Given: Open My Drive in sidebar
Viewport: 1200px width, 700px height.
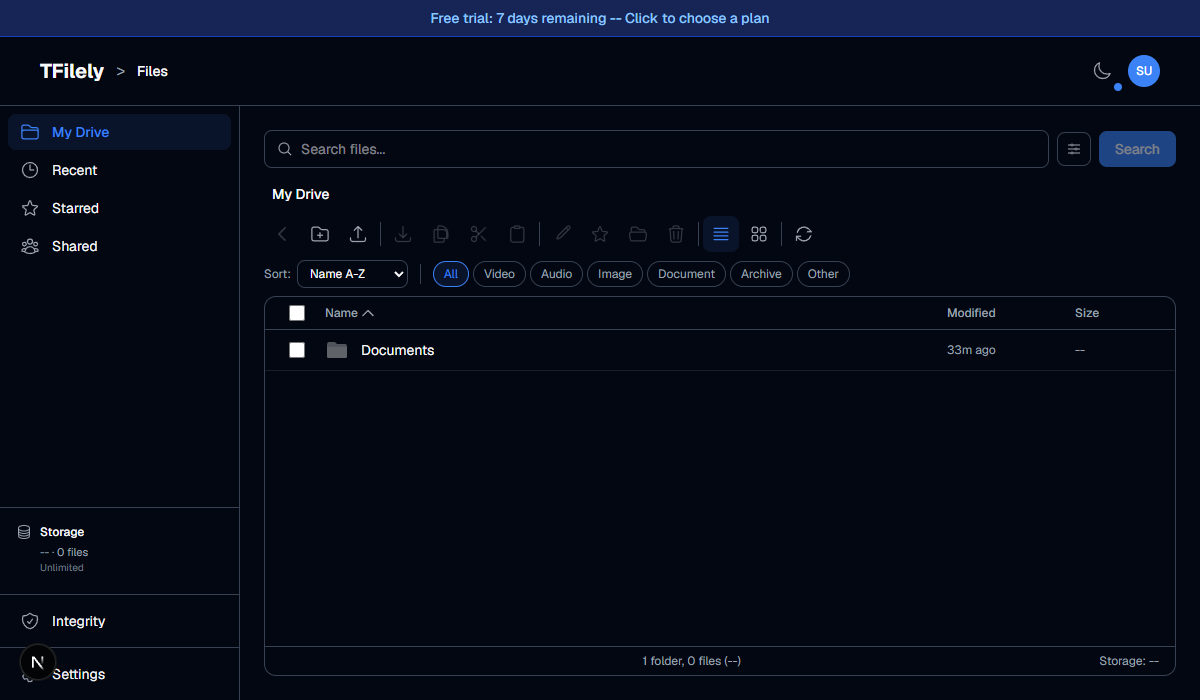Looking at the screenshot, I should click(119, 132).
